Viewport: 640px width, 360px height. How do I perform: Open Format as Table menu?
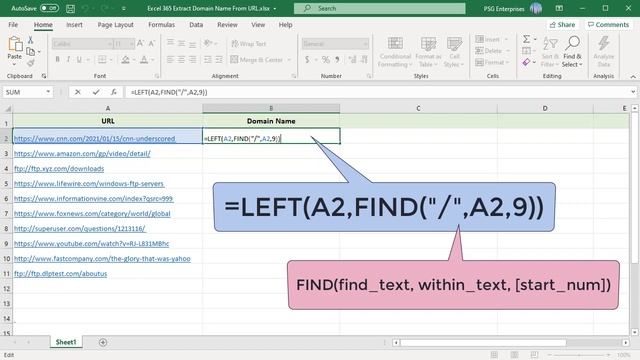point(428,52)
